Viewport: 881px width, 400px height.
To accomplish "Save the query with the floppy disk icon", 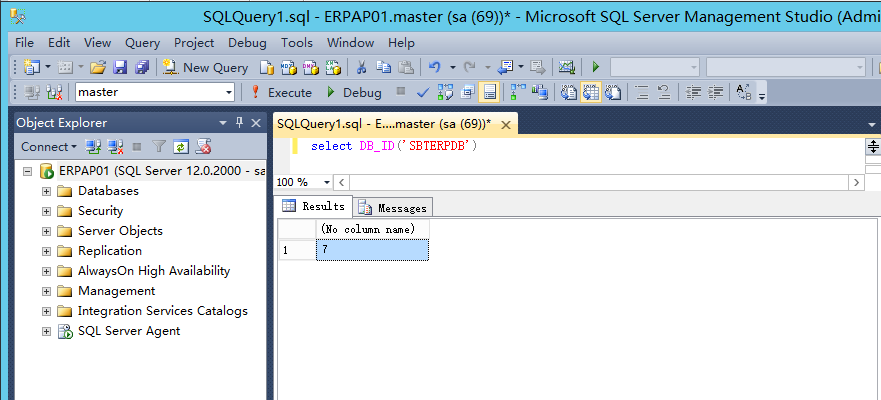I will point(120,67).
